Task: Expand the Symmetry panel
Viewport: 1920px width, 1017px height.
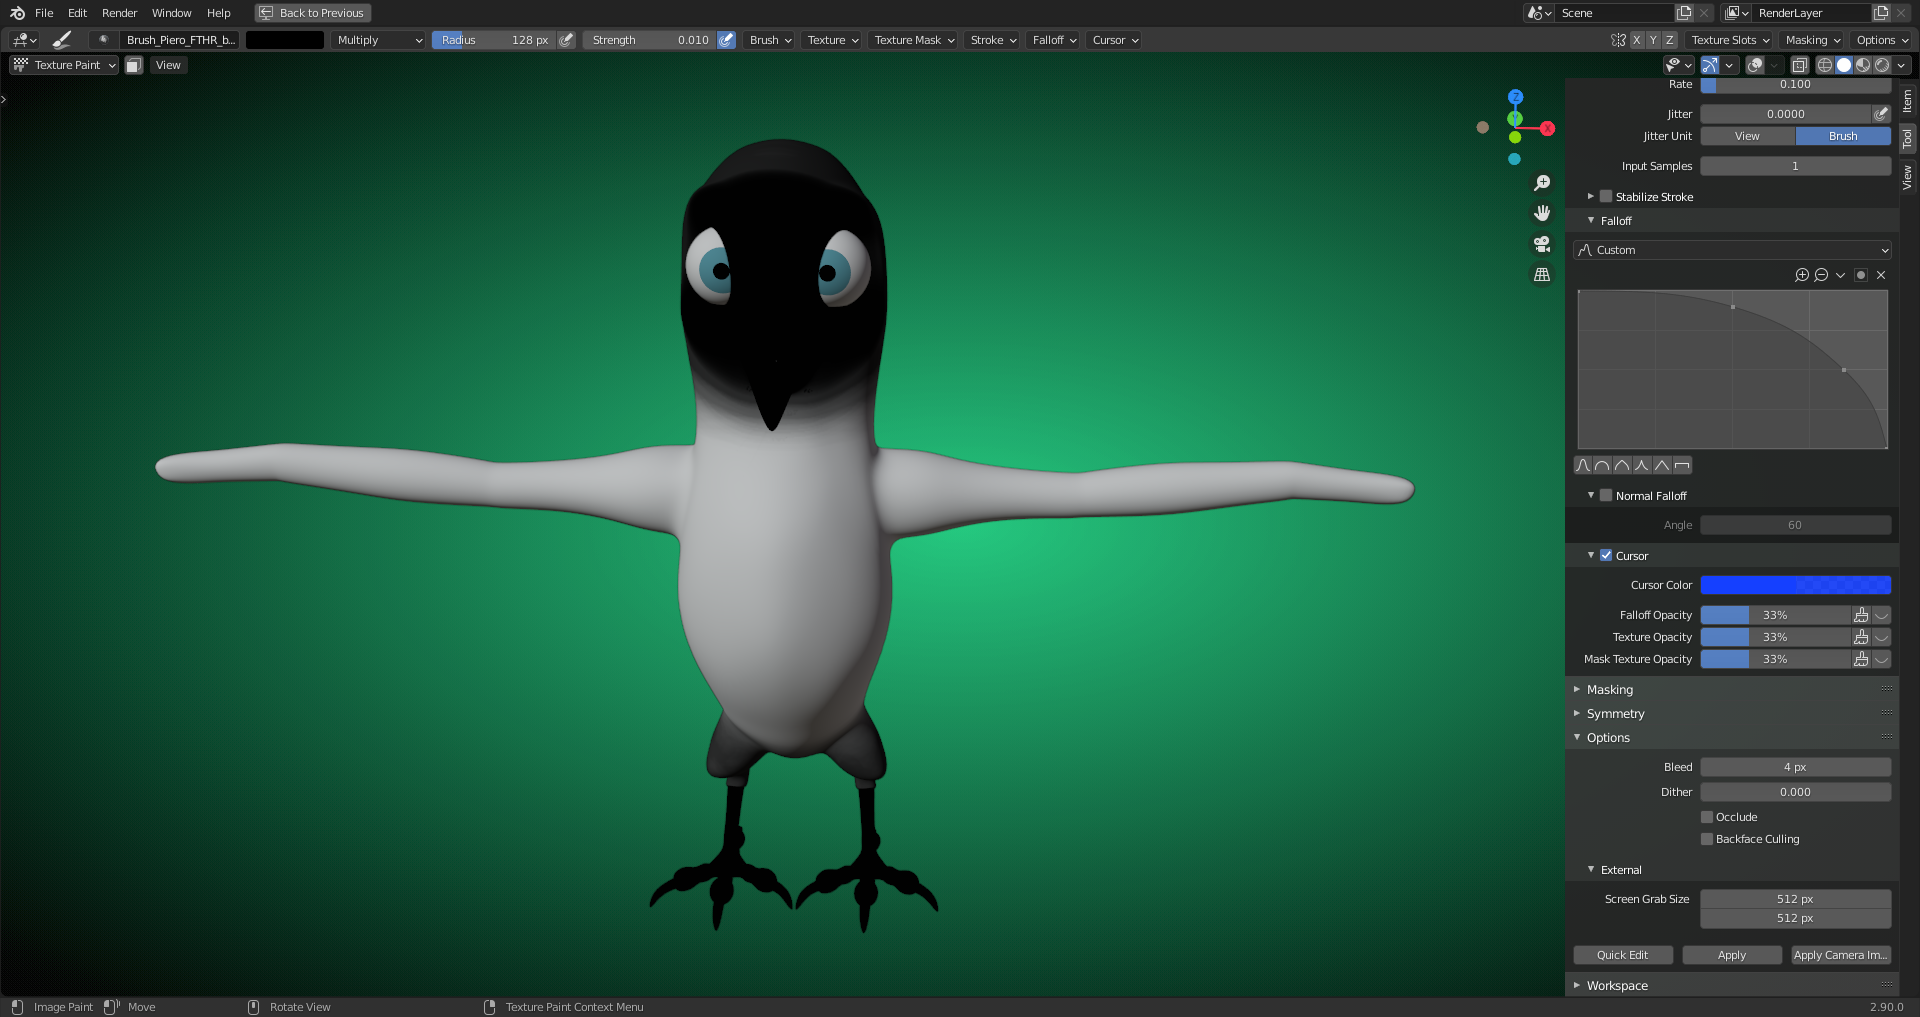Action: coord(1615,714)
